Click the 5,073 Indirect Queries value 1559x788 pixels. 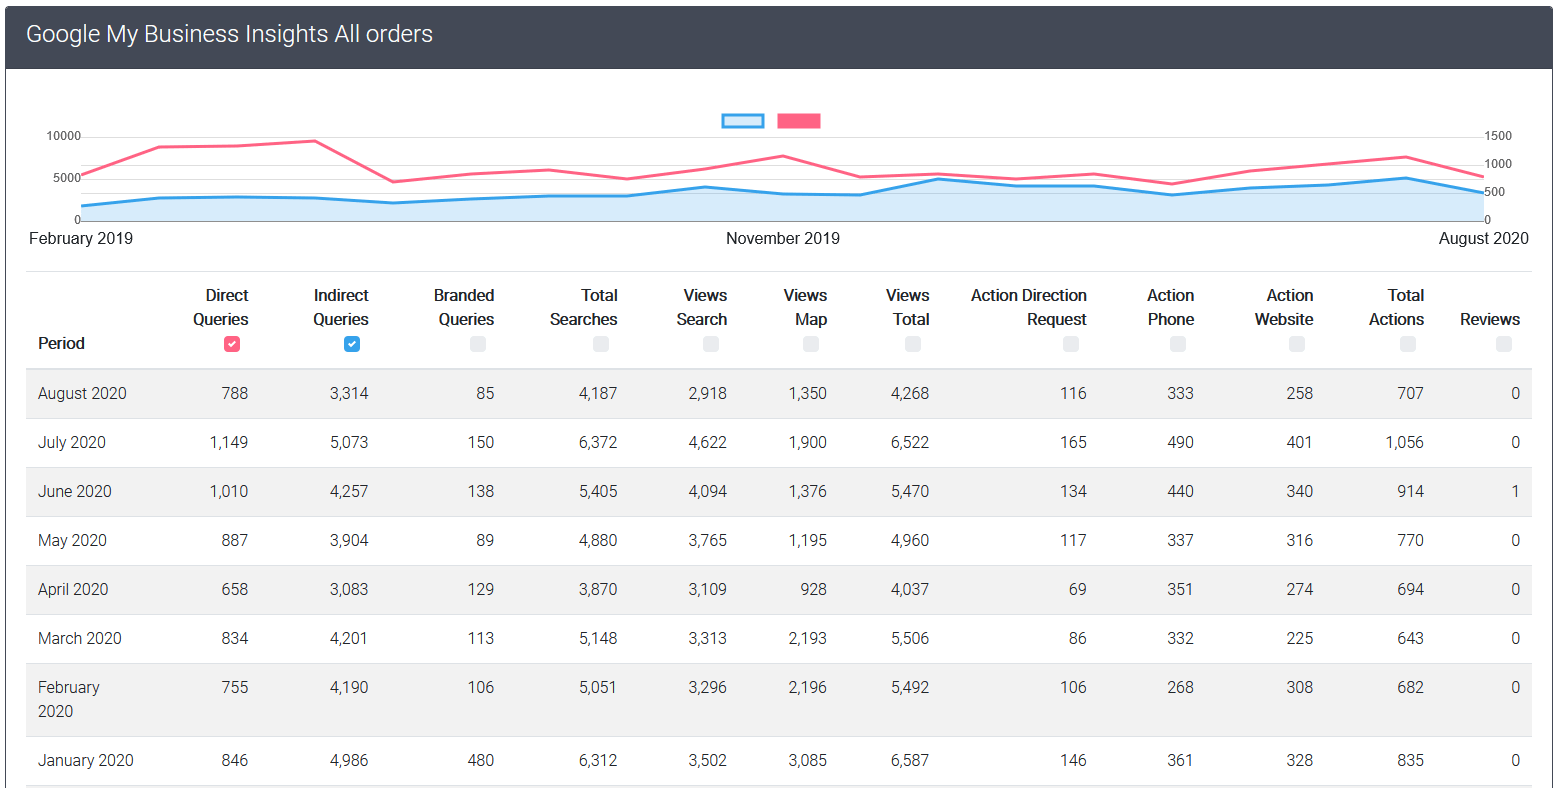pos(349,442)
